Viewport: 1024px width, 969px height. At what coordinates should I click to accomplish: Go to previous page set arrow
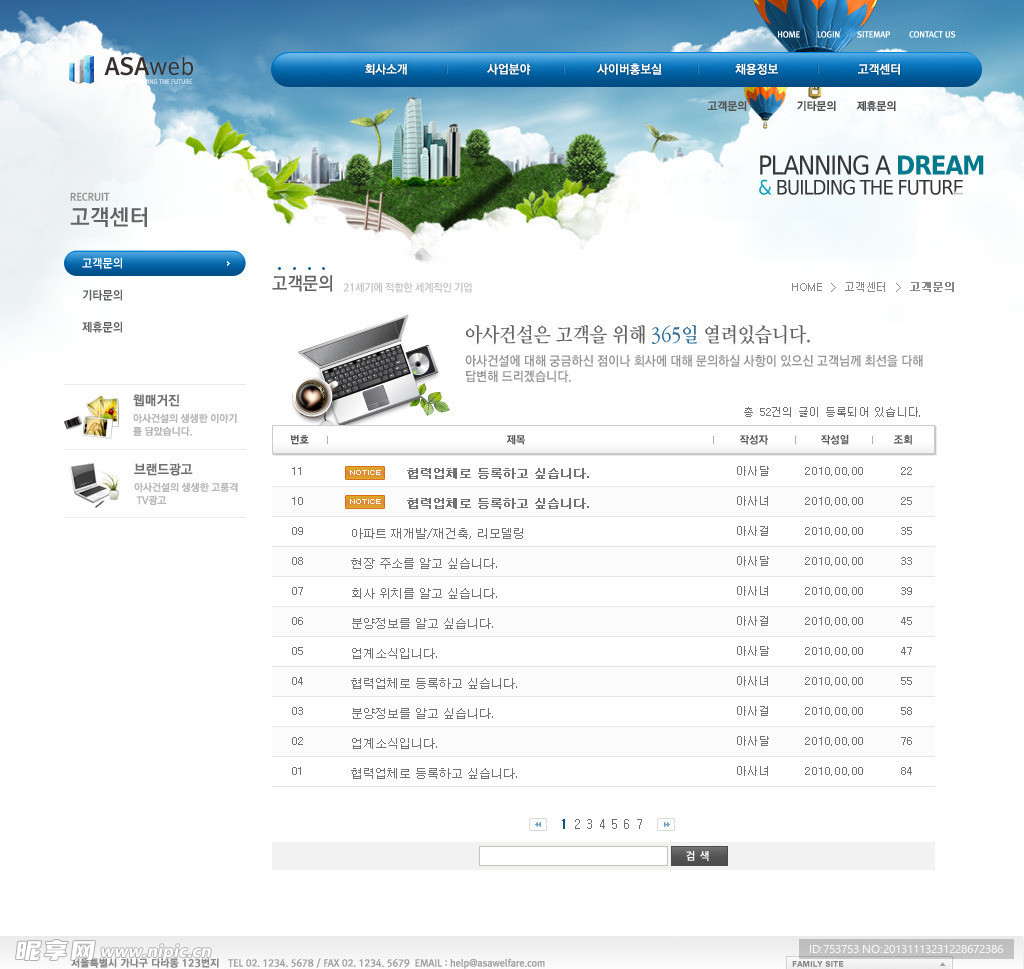point(537,824)
